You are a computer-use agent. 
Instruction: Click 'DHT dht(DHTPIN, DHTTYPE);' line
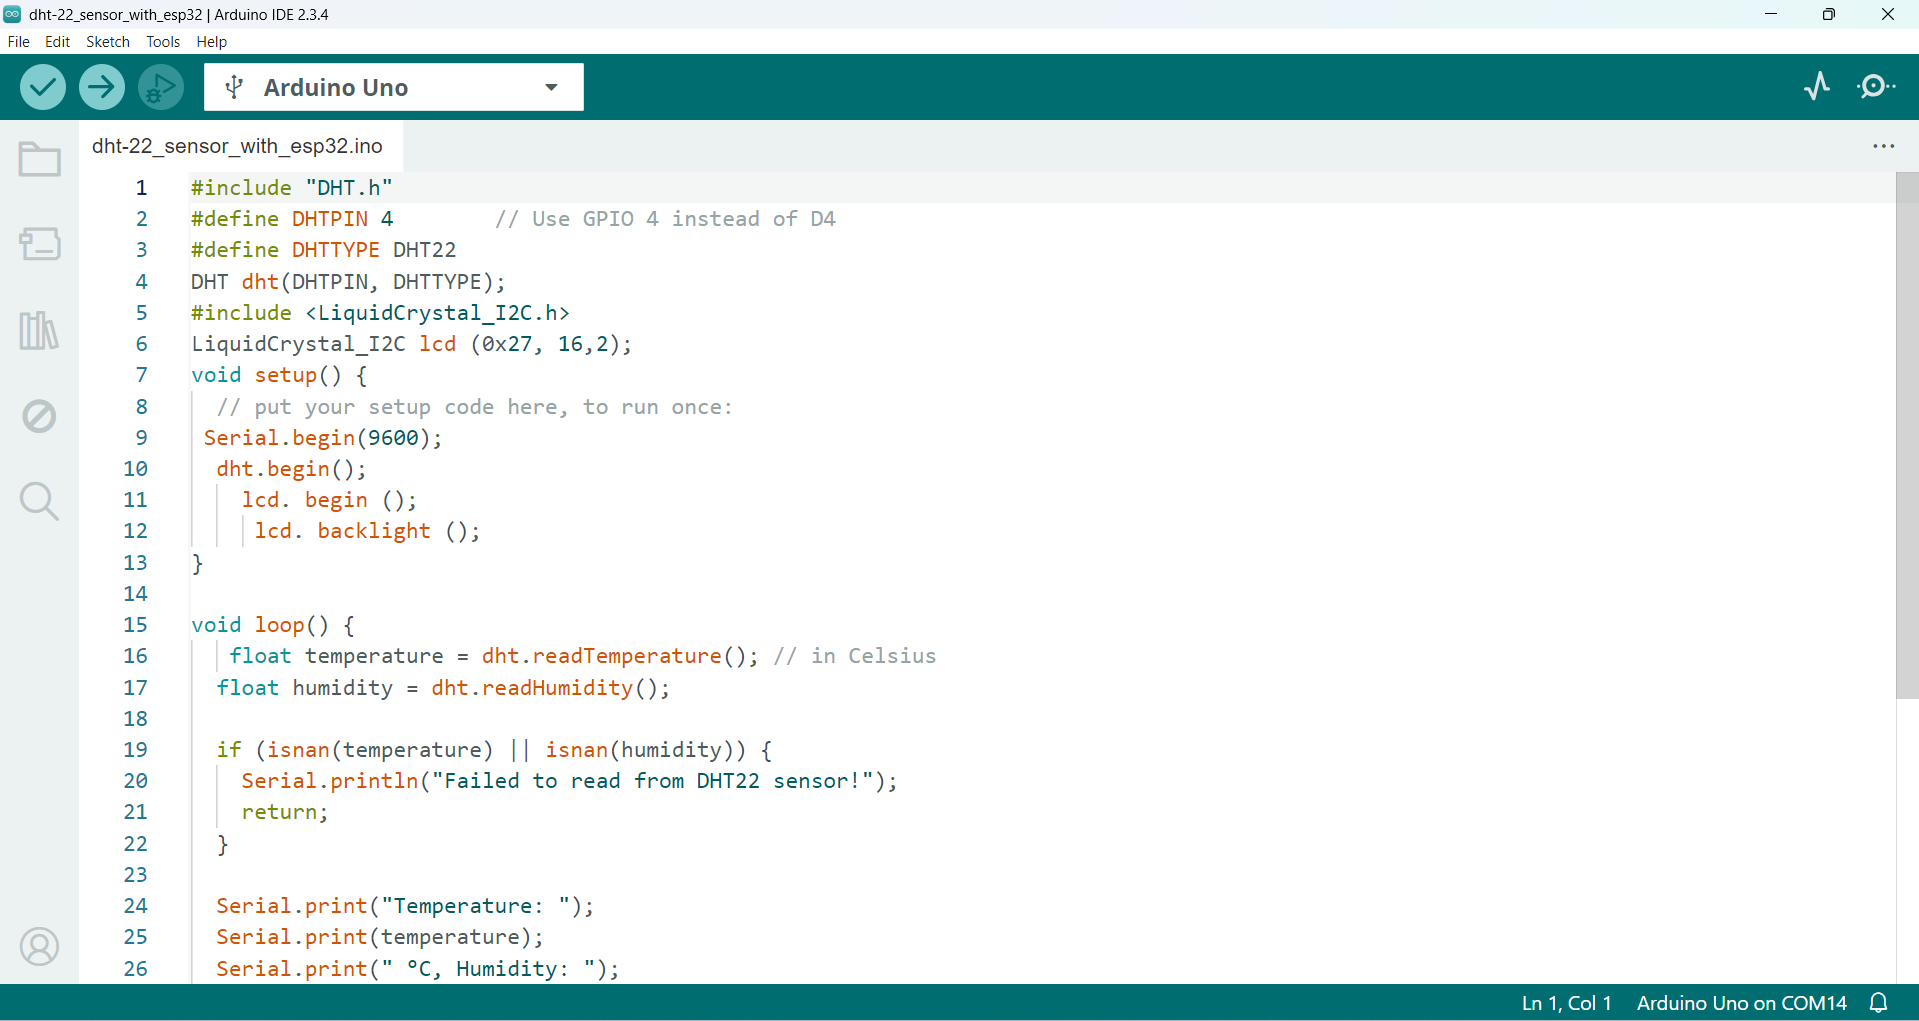pos(348,282)
